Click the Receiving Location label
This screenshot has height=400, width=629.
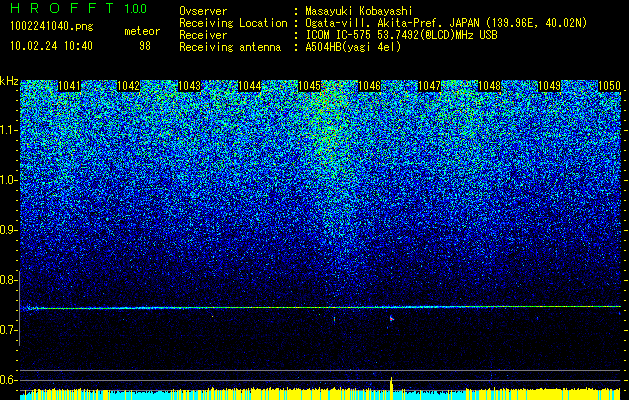click(233, 23)
